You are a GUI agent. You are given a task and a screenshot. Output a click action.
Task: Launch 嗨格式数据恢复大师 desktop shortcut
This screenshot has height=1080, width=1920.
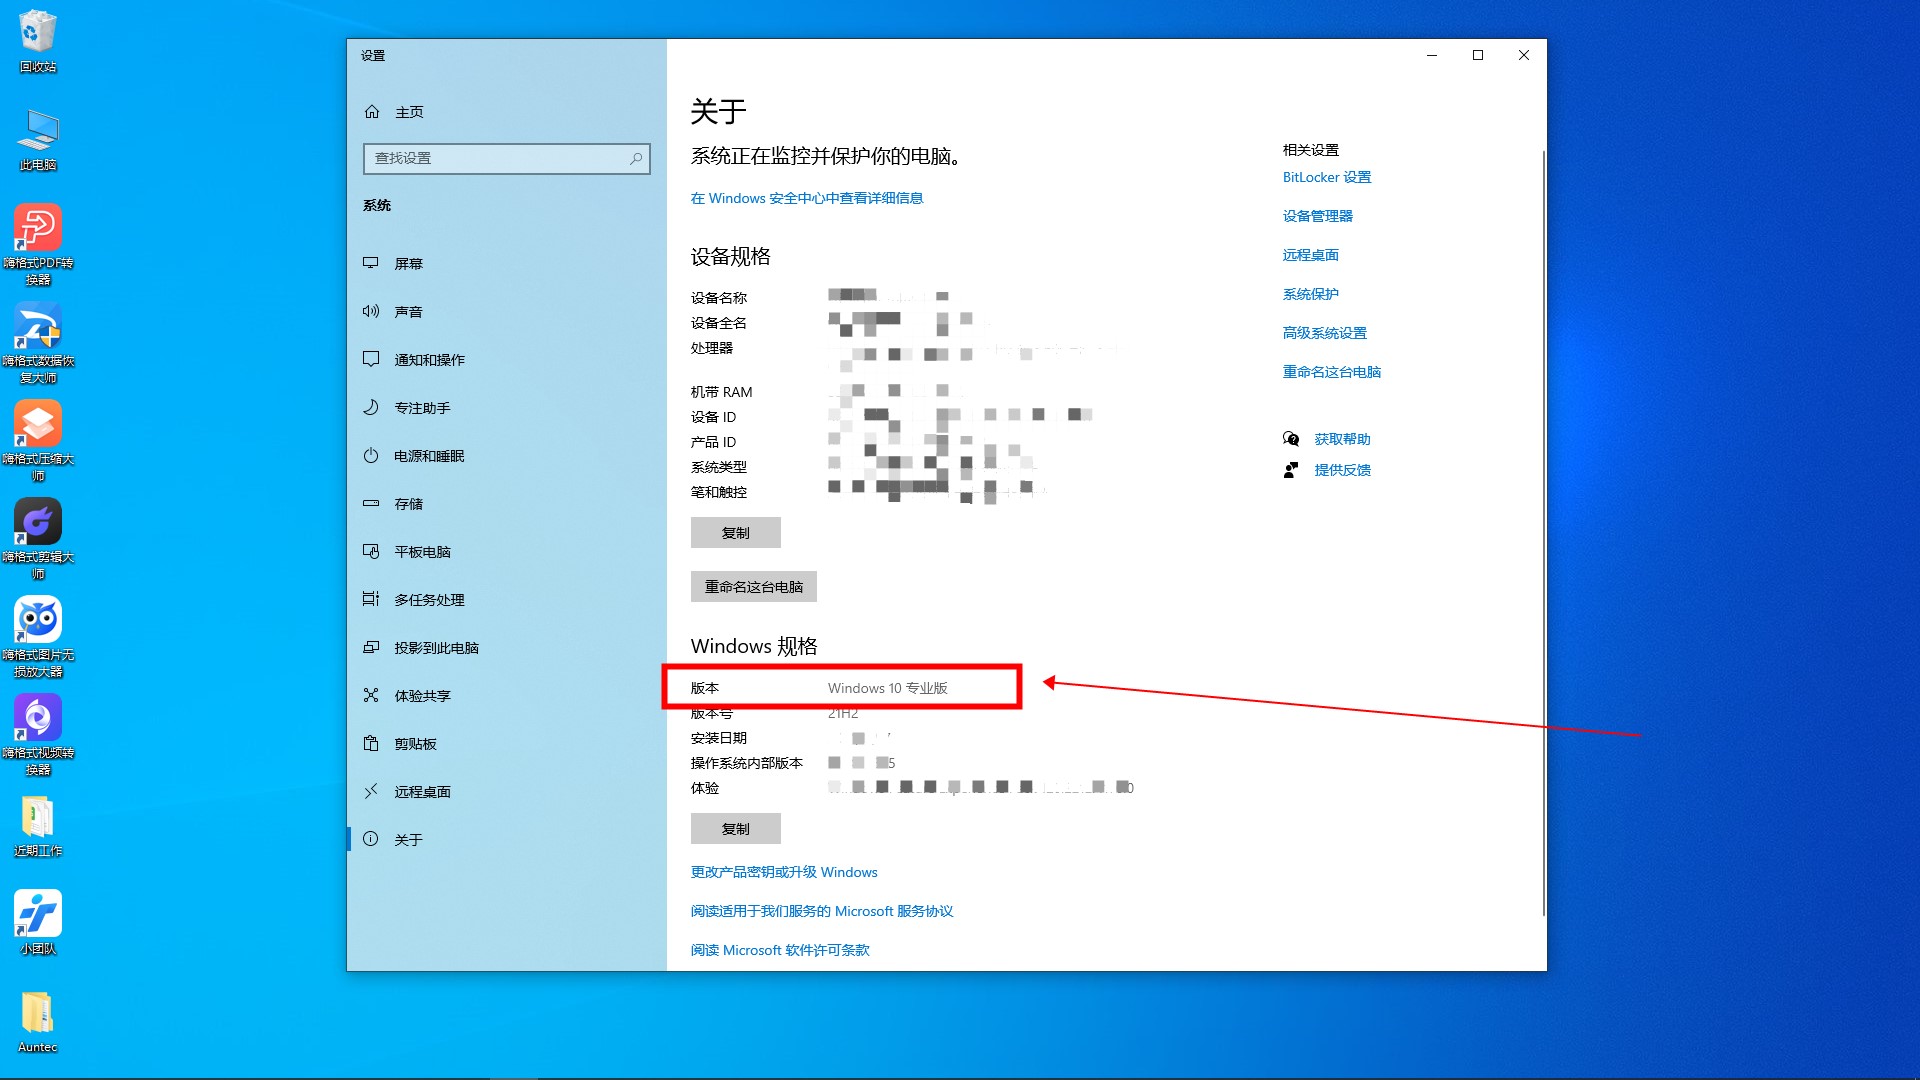(x=38, y=342)
